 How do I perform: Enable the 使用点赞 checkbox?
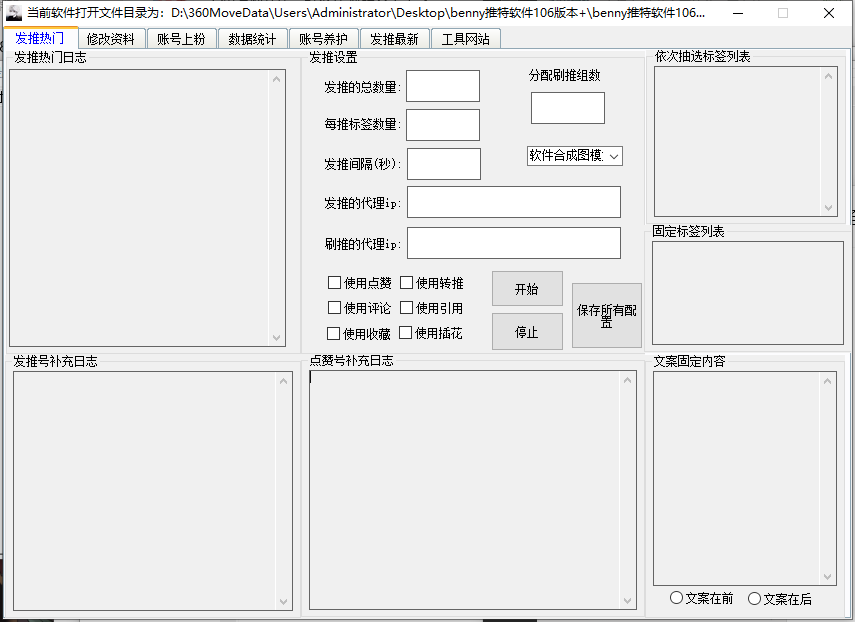pyautogui.click(x=335, y=283)
